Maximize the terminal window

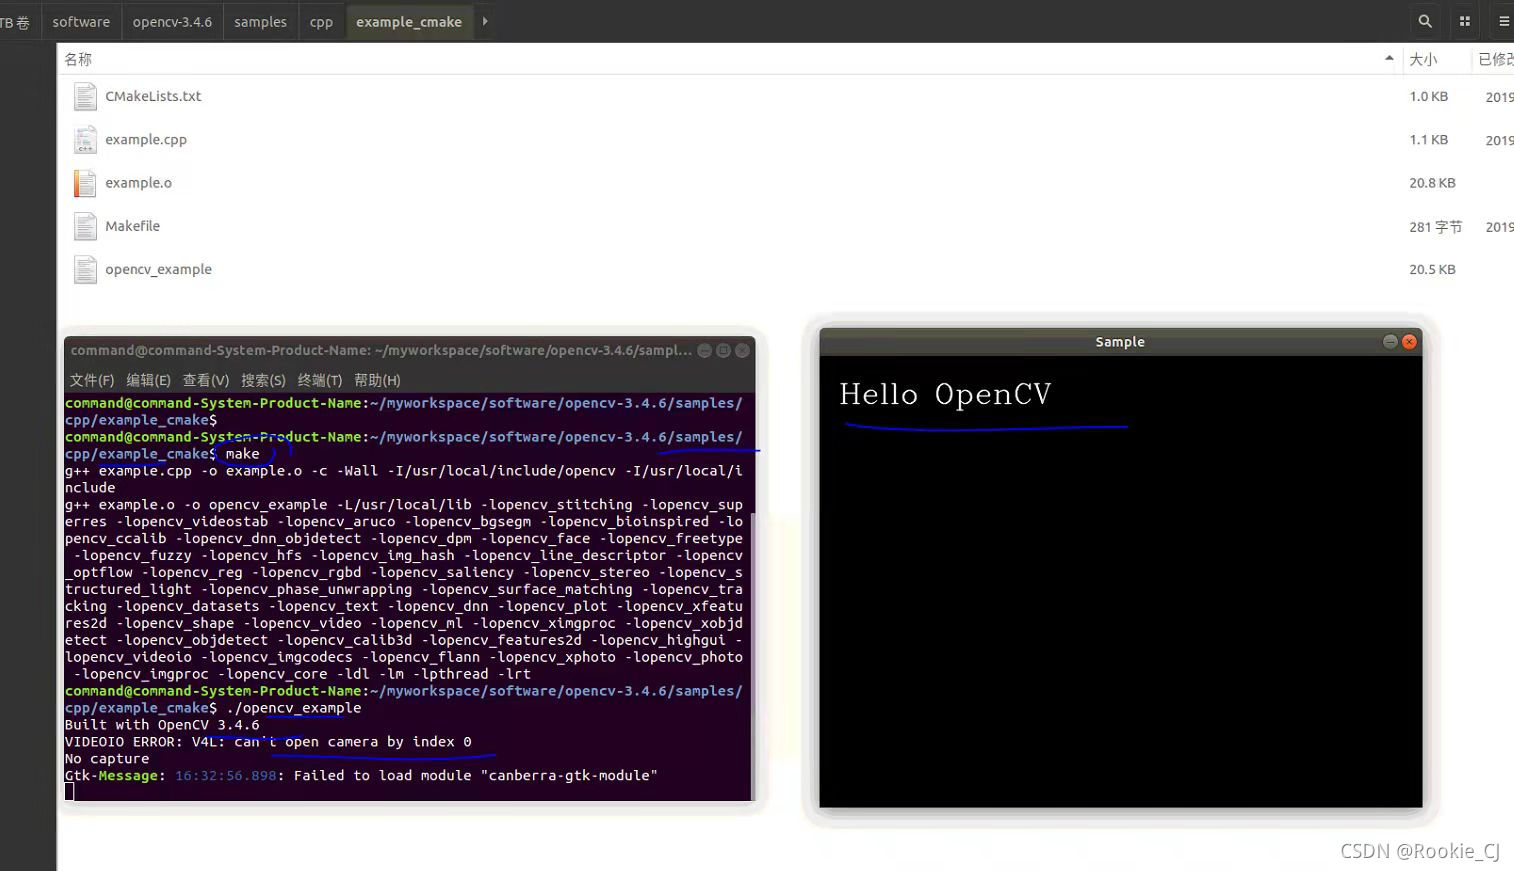[723, 350]
